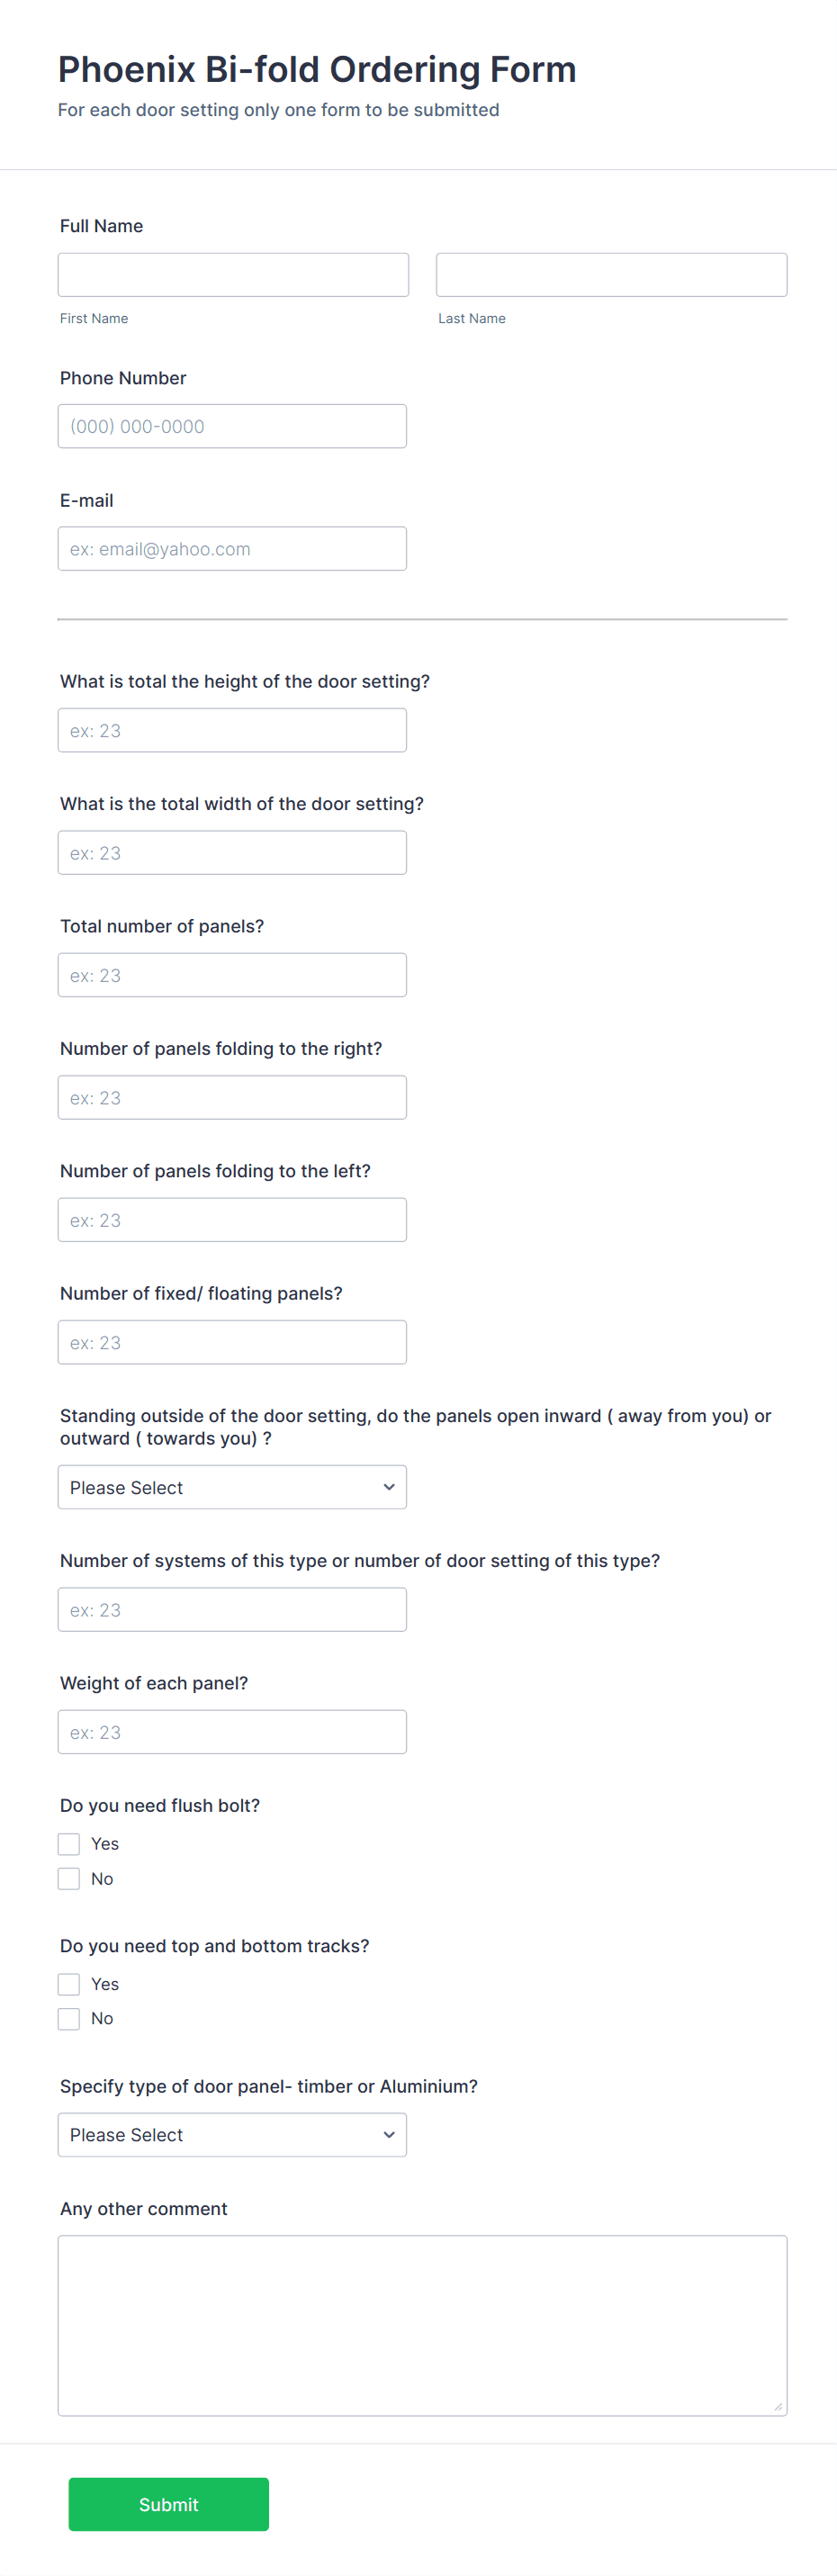
Task: Click the total number of panels field
Action: [232, 974]
